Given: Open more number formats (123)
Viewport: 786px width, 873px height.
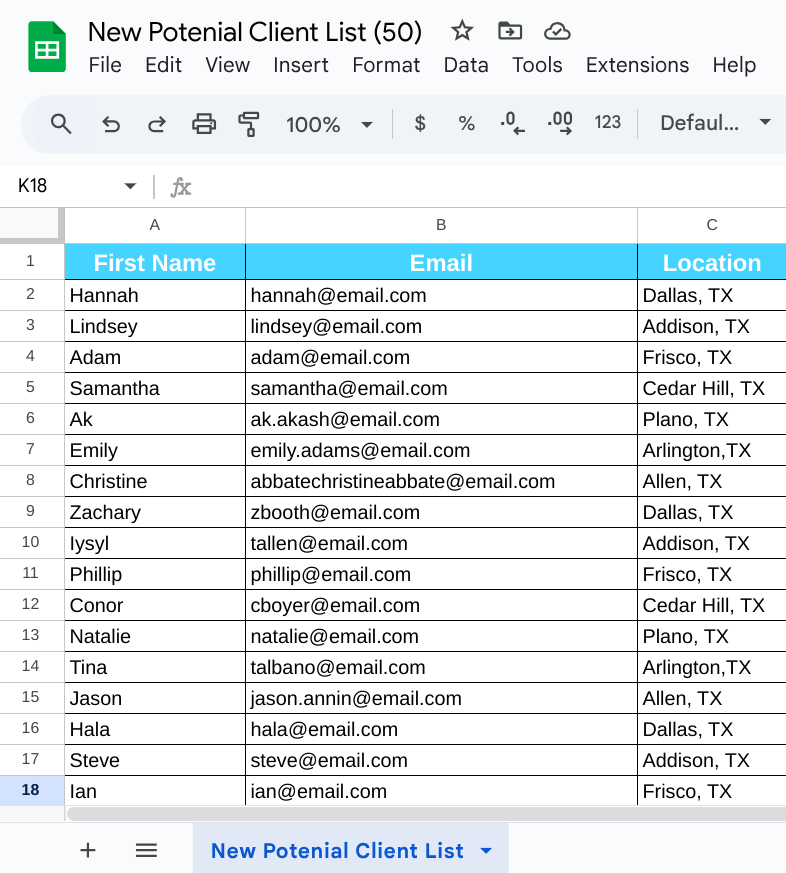Looking at the screenshot, I should coord(607,122).
